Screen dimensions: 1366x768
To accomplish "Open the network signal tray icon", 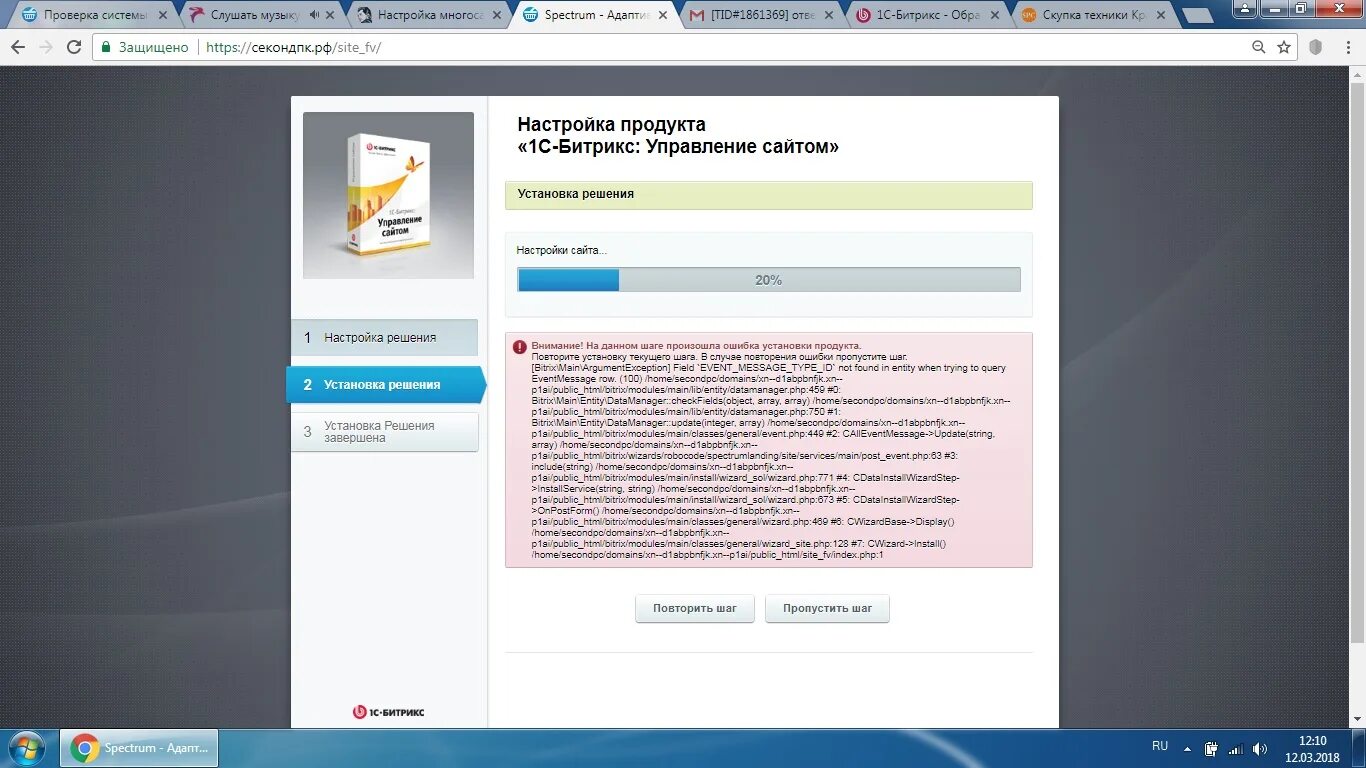I will pyautogui.click(x=1235, y=748).
